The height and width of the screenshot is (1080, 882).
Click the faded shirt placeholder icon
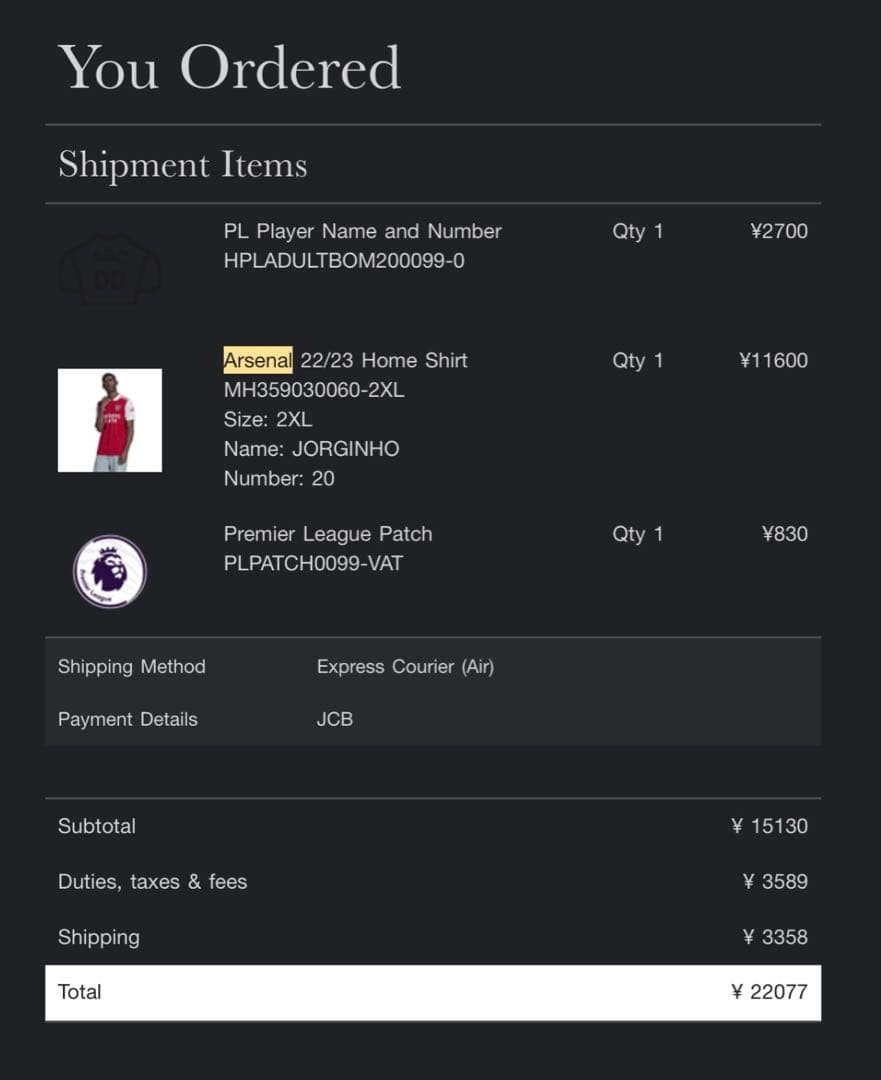(x=110, y=269)
